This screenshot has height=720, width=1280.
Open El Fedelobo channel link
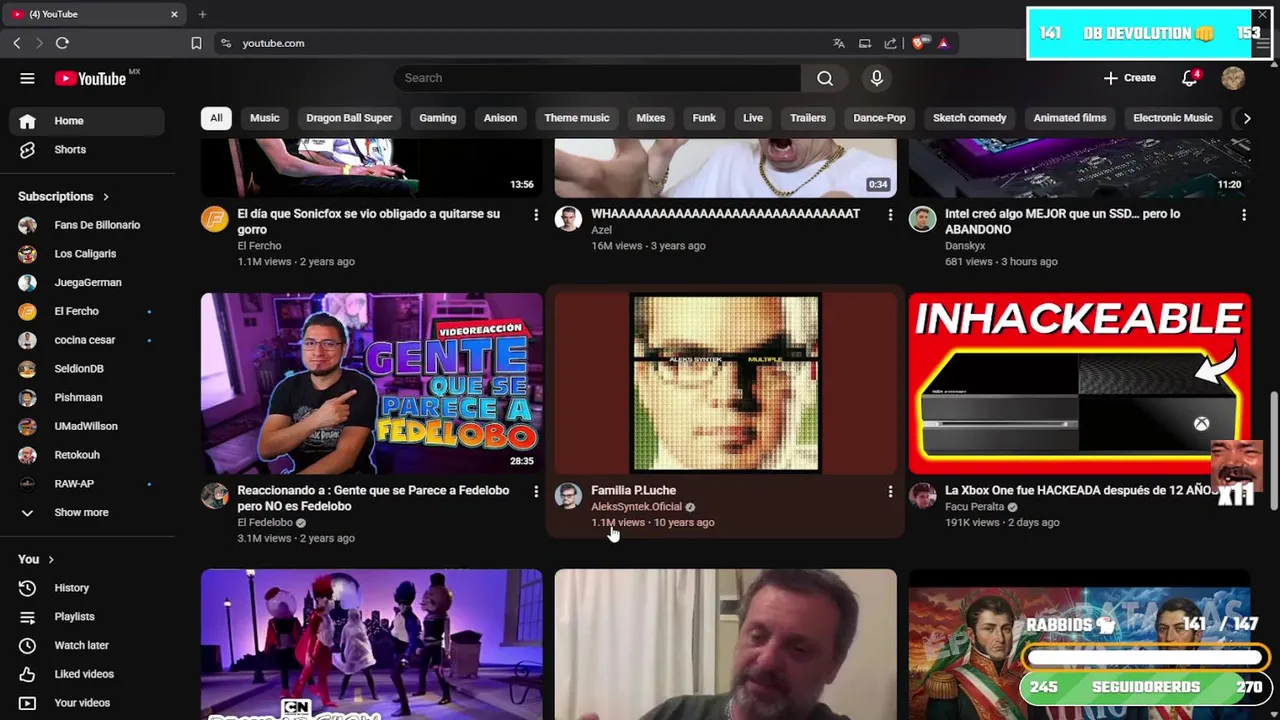pos(265,522)
